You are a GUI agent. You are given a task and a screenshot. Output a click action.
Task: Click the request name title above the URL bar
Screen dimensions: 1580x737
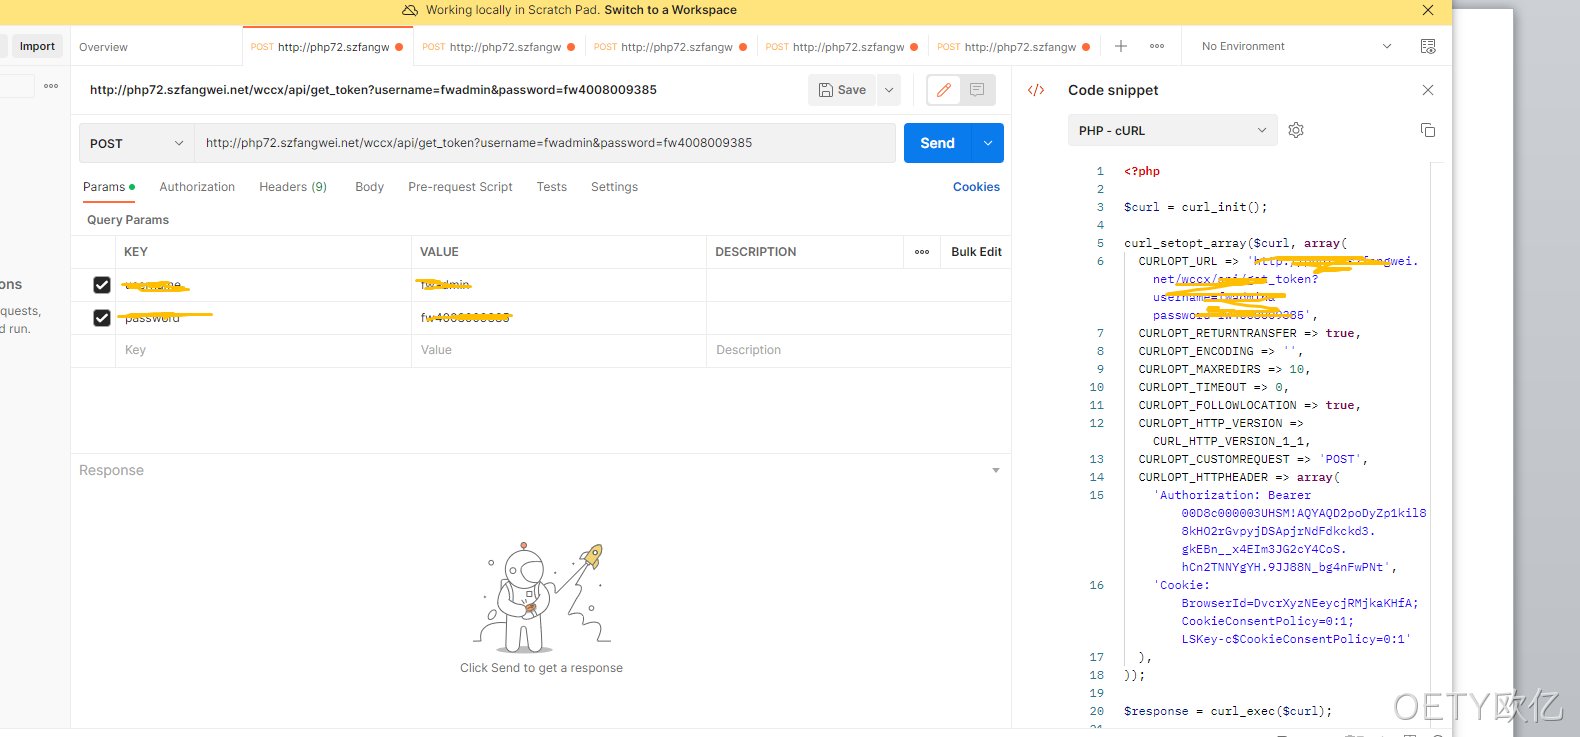click(373, 90)
